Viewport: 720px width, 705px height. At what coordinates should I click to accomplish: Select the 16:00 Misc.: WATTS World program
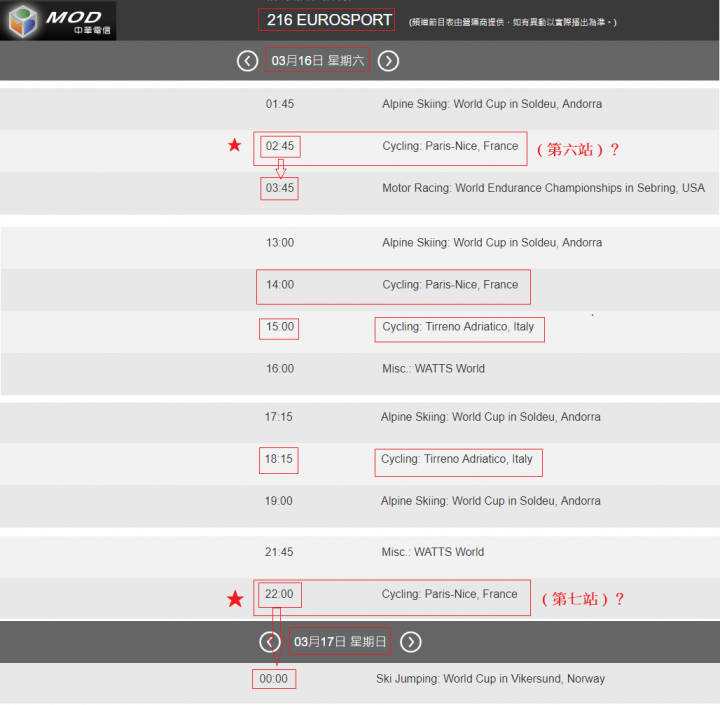click(433, 368)
